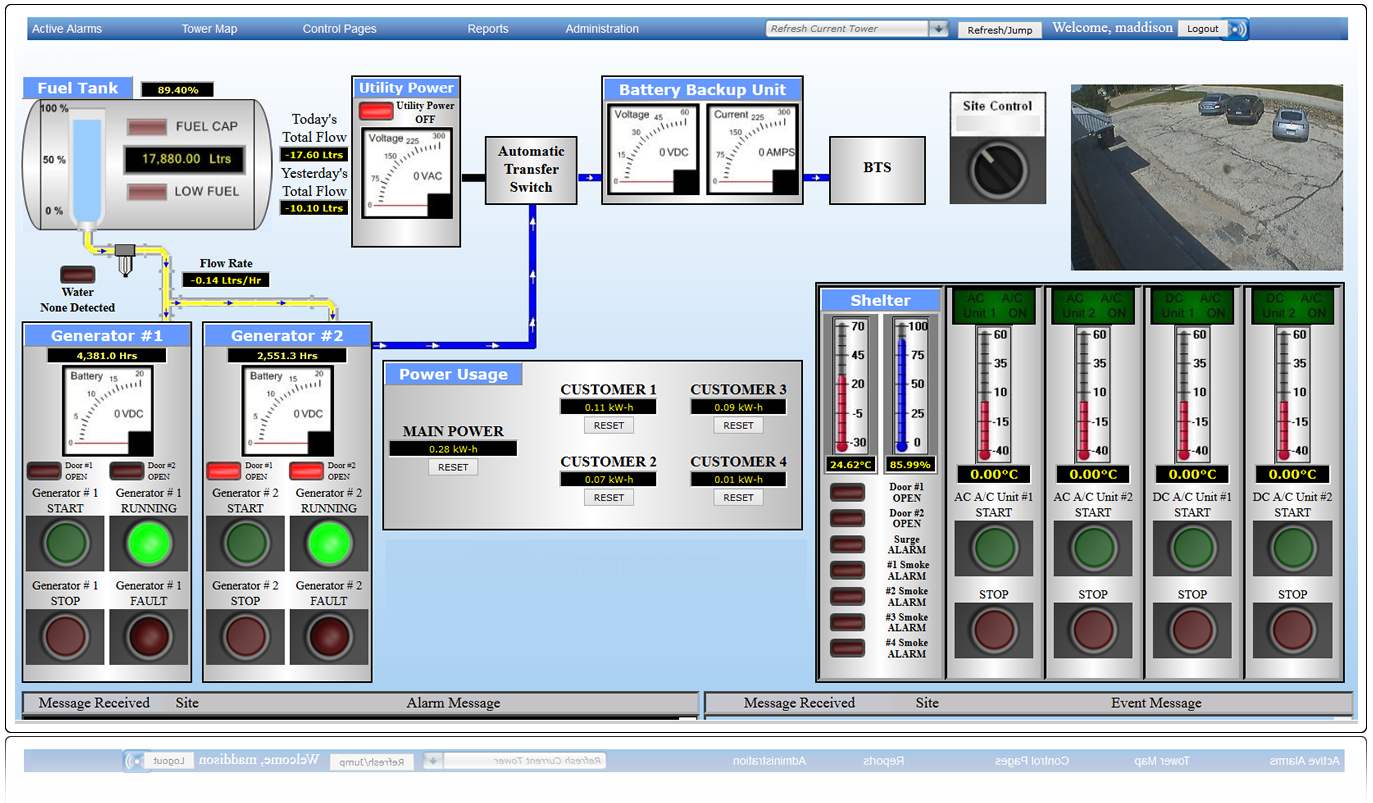Image resolution: width=1373 pixels, height=803 pixels.
Task: Open the Control Pages menu
Action: coord(339,29)
